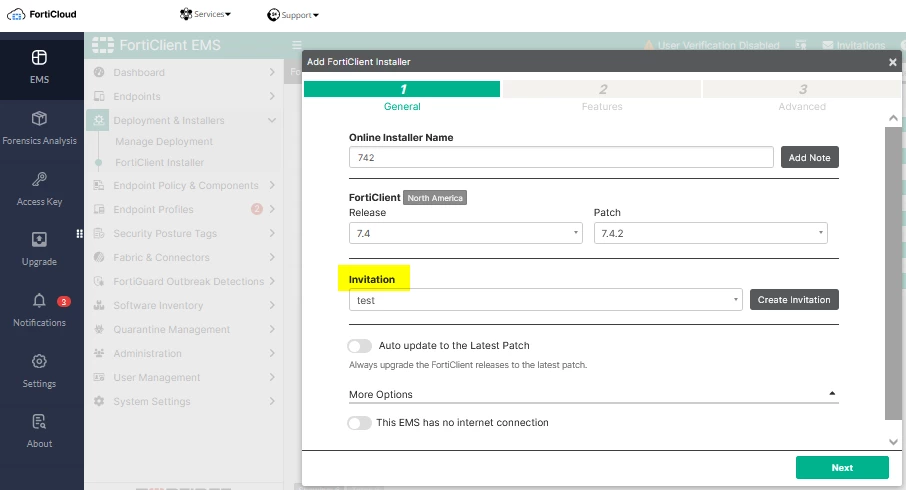Open the Support dropdown menu

[x=293, y=15]
